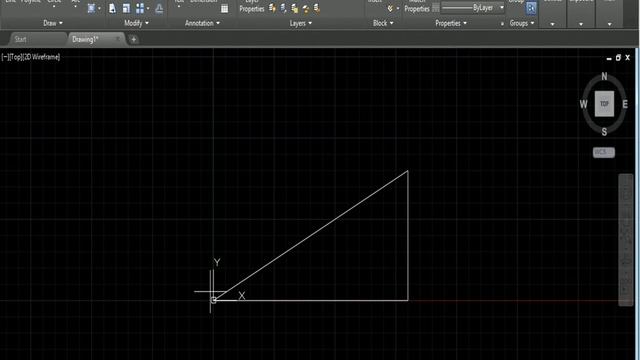Expand the Properties panel dropdown

[451, 23]
